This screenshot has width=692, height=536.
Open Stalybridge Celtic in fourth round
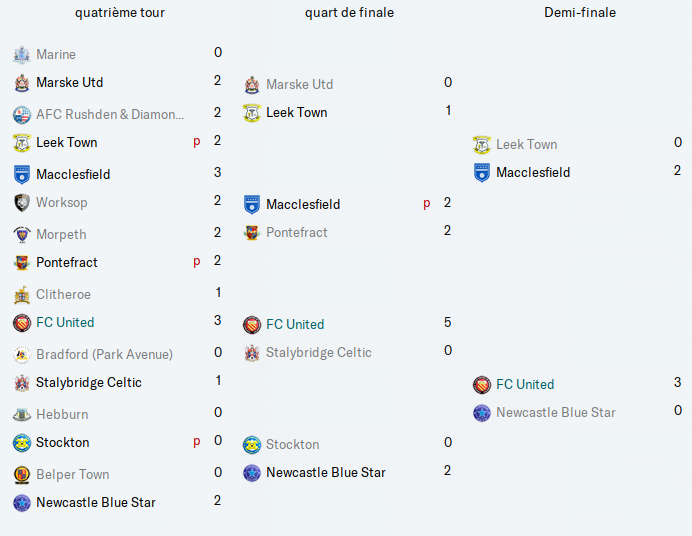(x=89, y=382)
